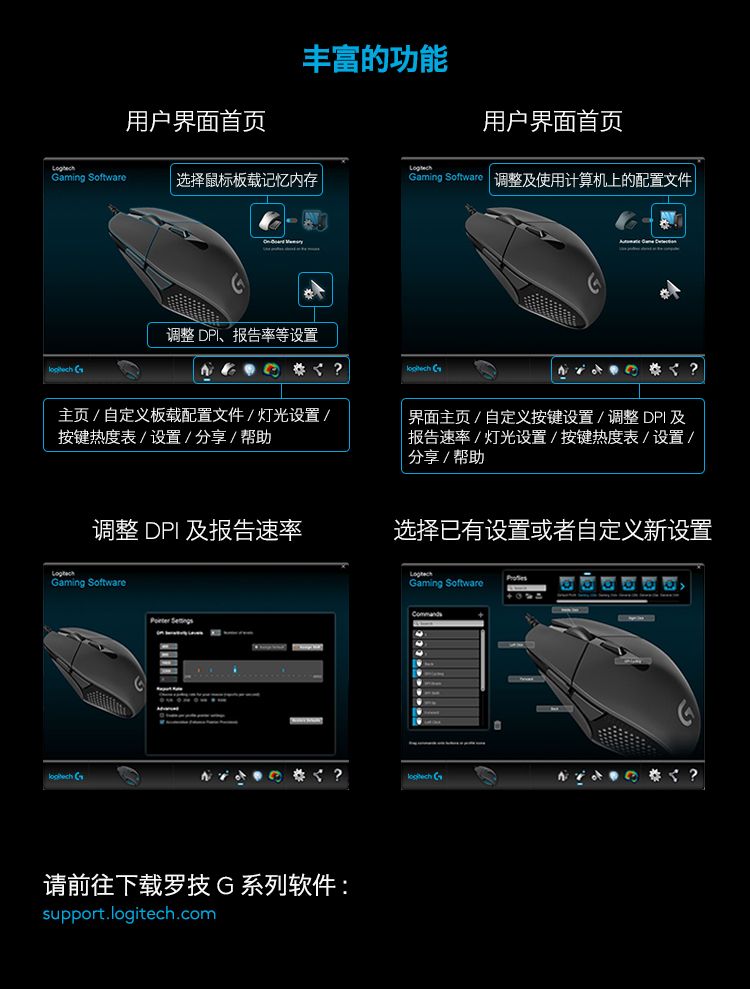This screenshot has height=989, width=750.
Task: Click the DPI Cycling button label on mouse
Action: click(633, 661)
